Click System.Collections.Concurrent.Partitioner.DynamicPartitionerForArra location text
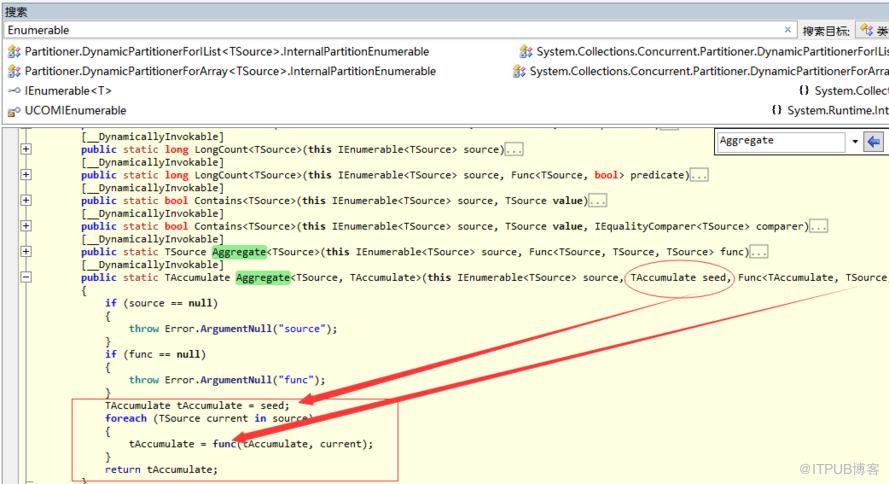889x484 pixels. click(x=709, y=71)
